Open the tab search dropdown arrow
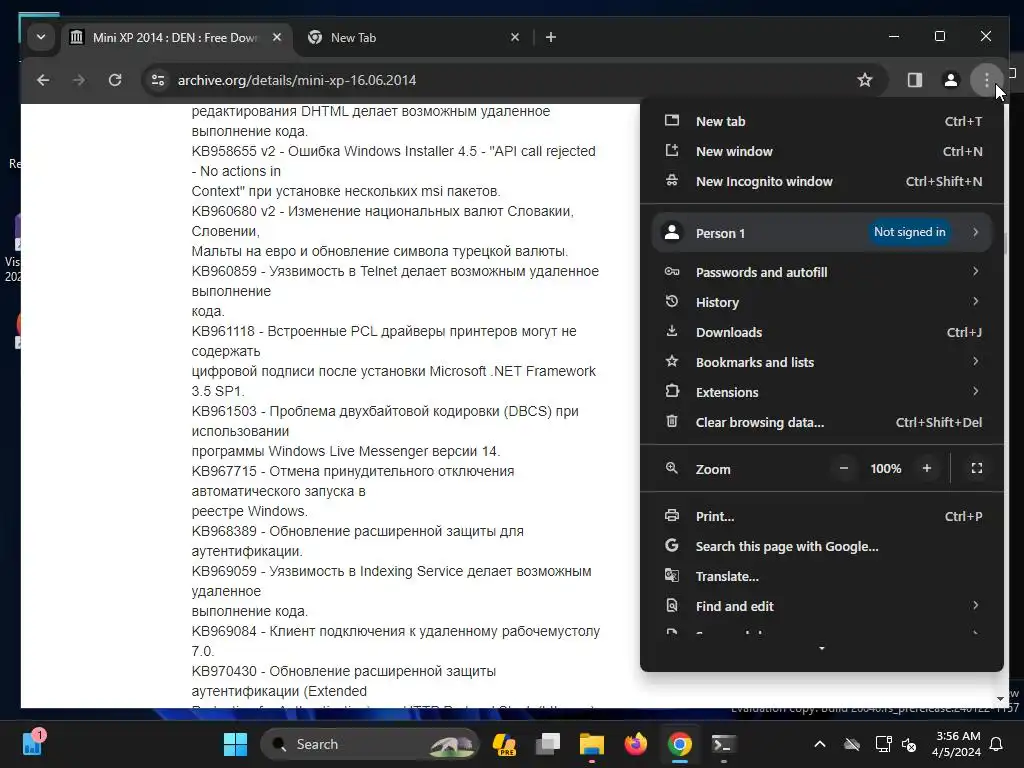Viewport: 1024px width, 768px height. click(x=41, y=37)
